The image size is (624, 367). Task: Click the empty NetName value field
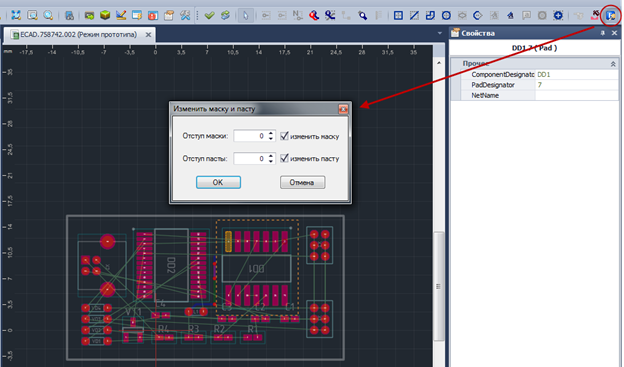(x=577, y=95)
